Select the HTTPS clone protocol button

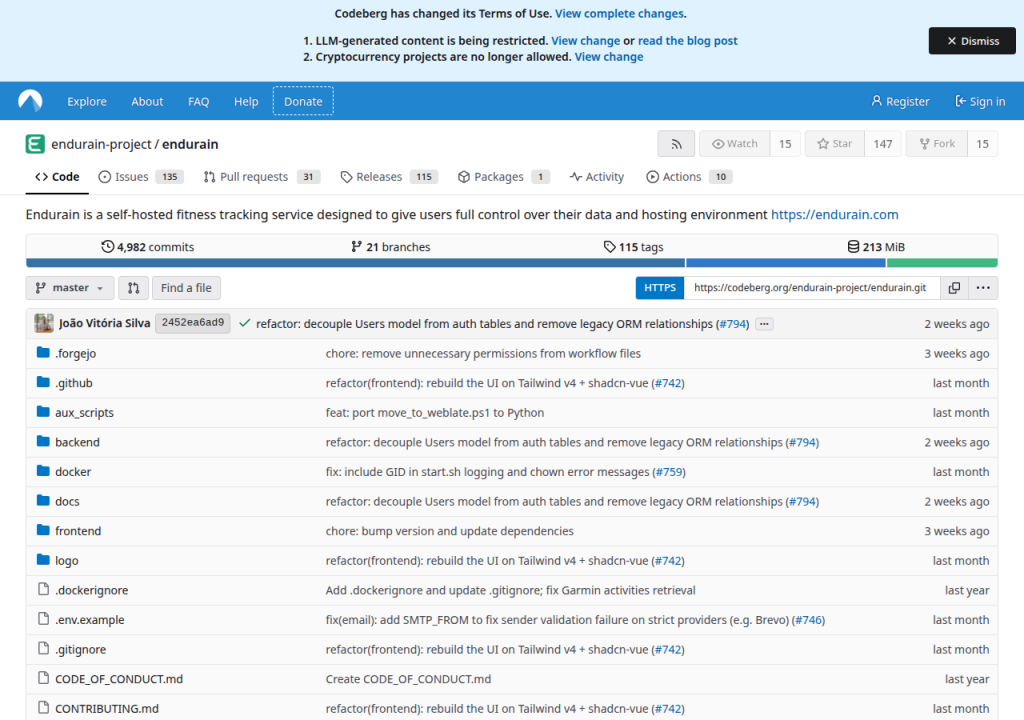tap(660, 287)
